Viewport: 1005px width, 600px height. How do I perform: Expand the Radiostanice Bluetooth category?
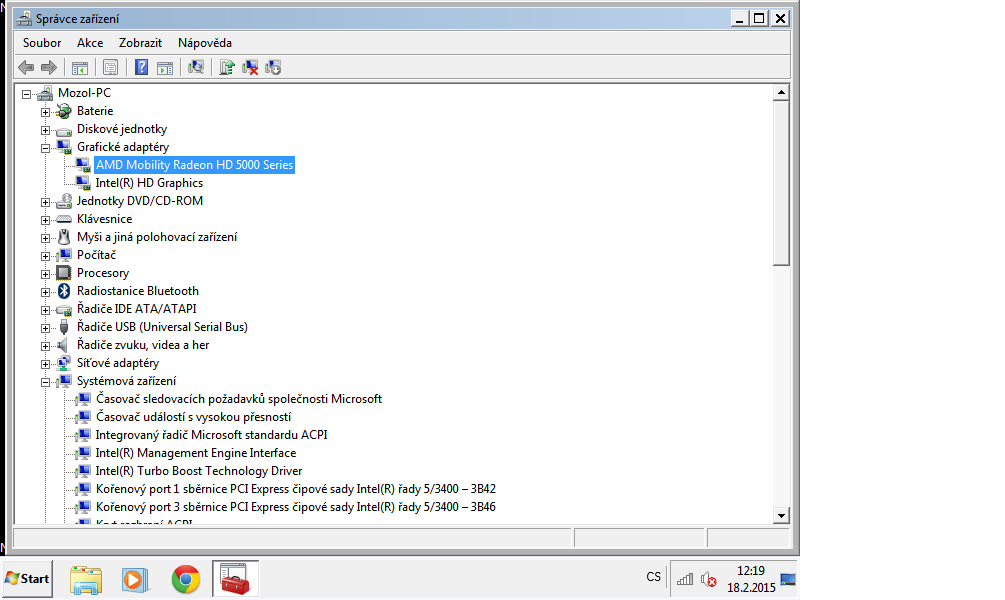[46, 292]
